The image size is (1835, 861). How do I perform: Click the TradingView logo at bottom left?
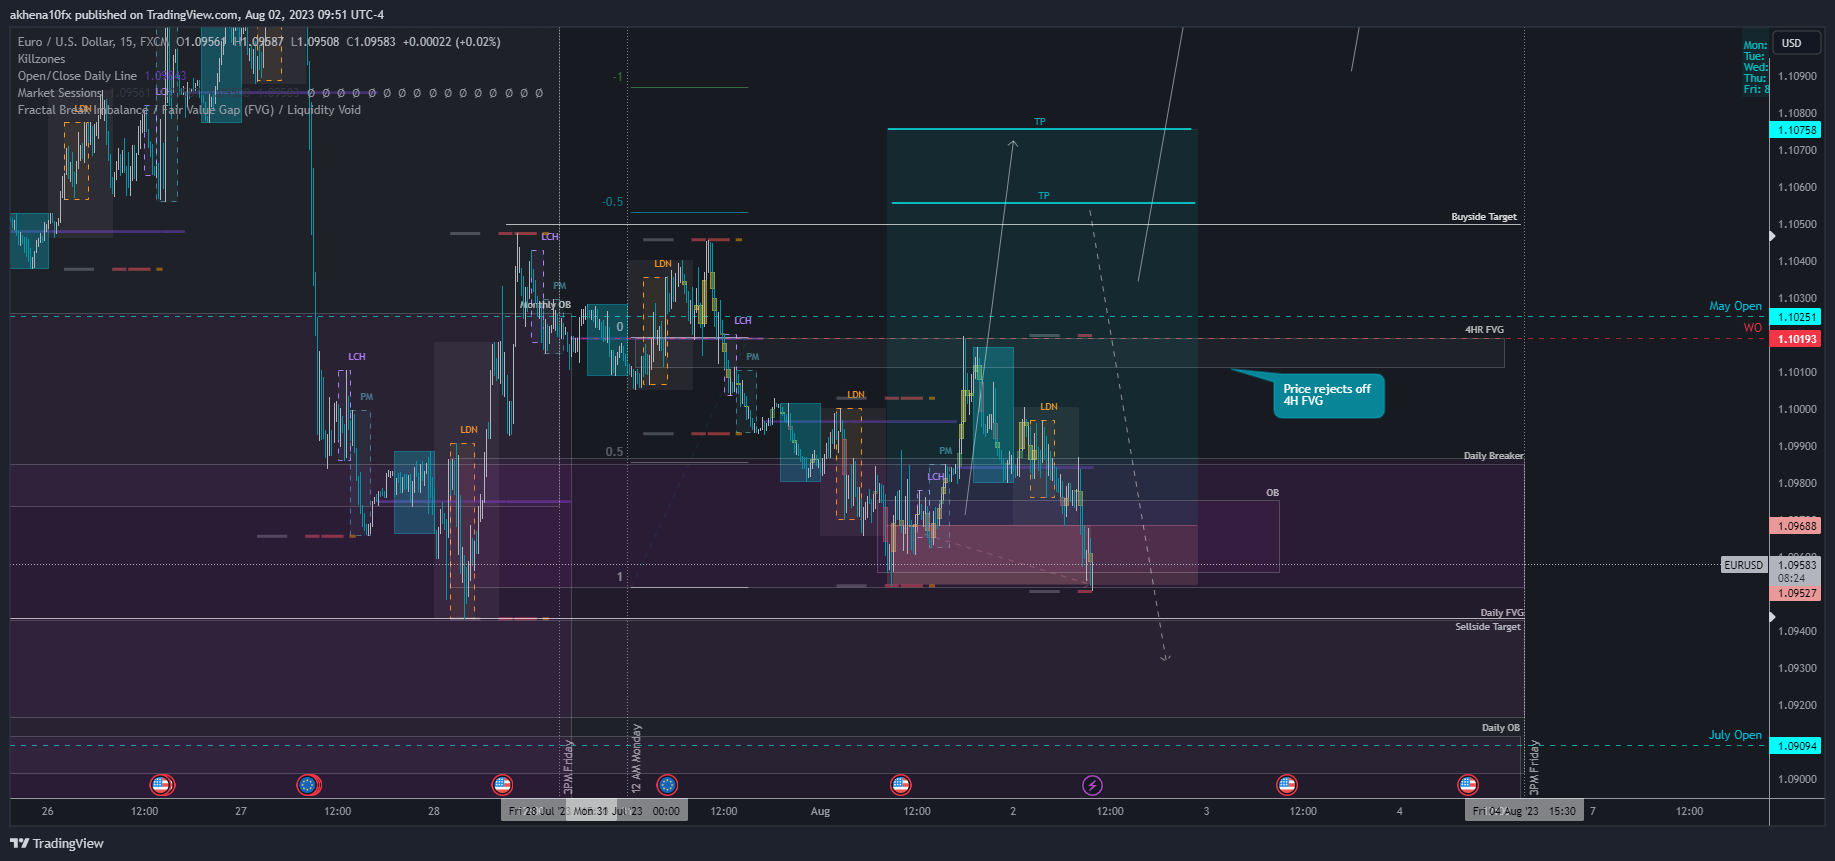[x=57, y=843]
